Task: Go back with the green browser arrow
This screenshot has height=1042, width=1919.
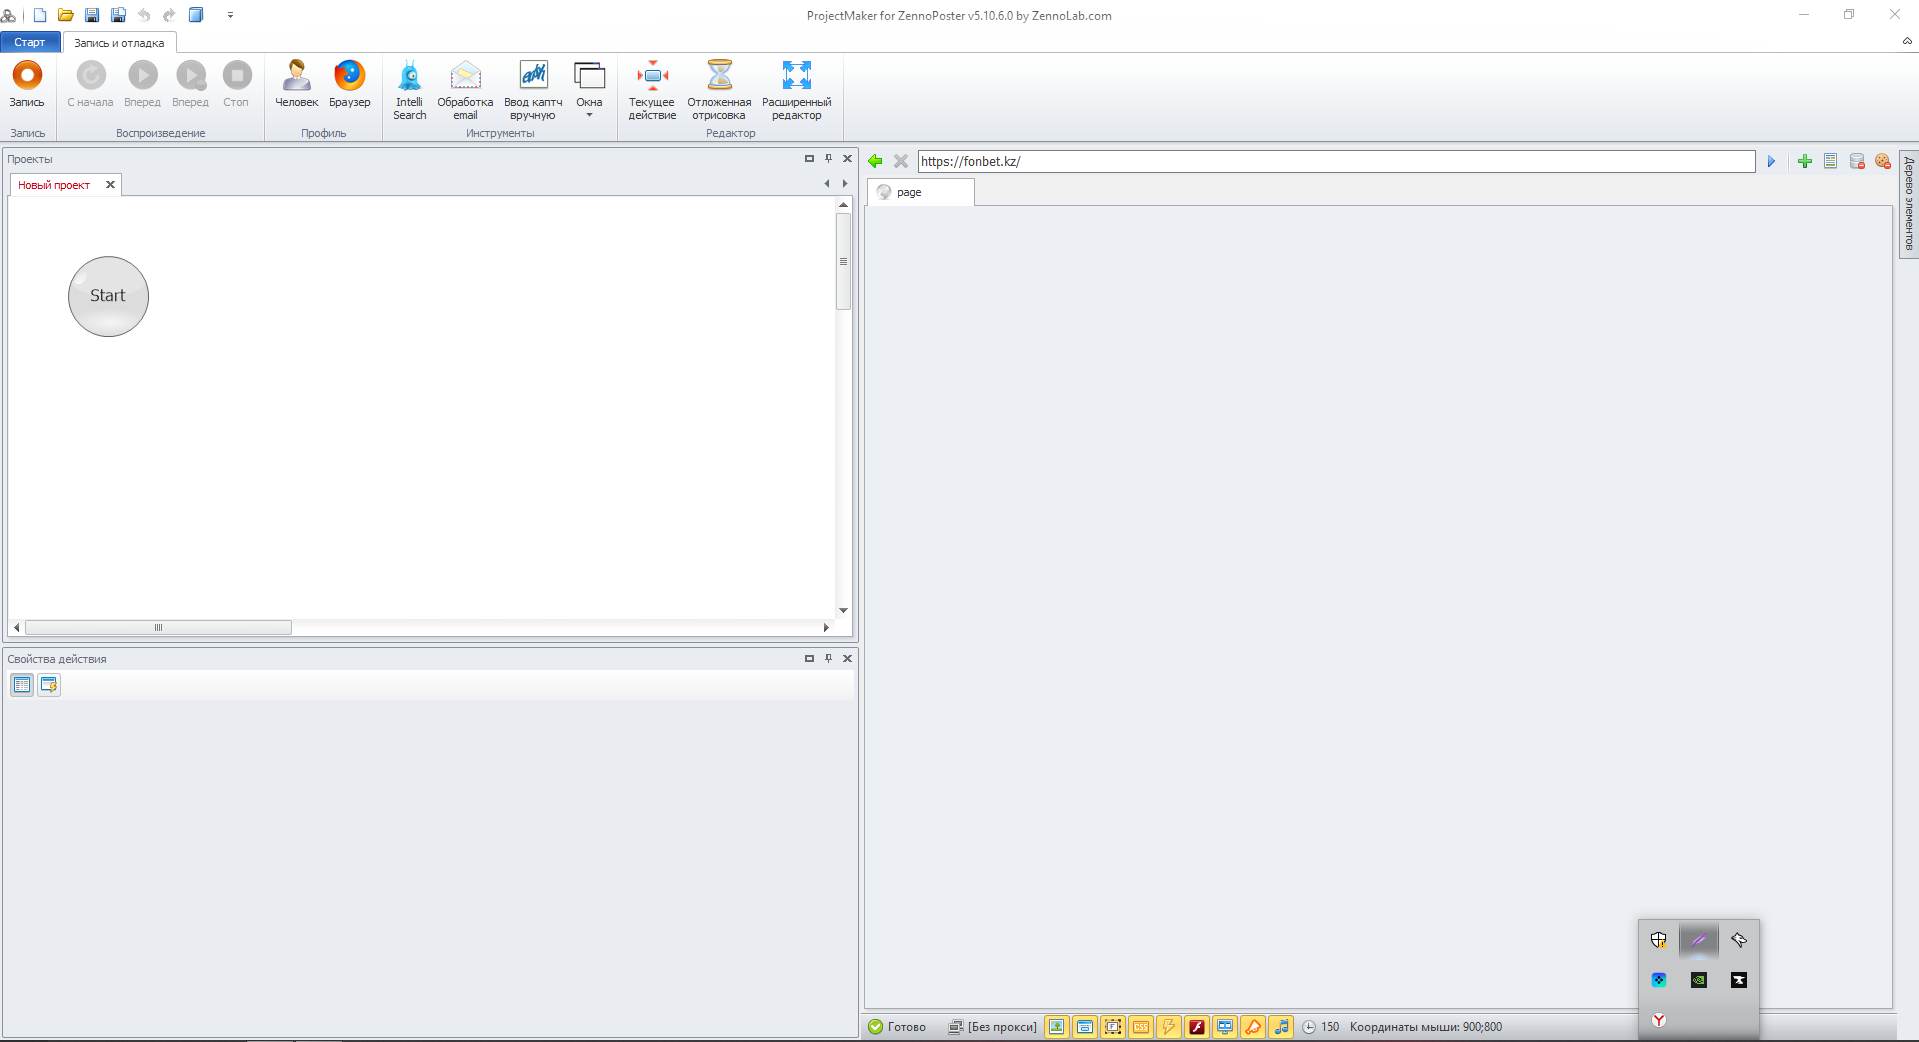Action: click(875, 161)
